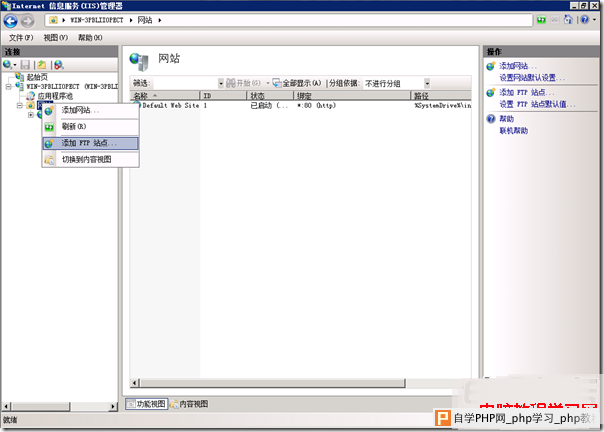
Task: Click 设置网站默认设置 link in Actions pane
Action: coord(533,77)
